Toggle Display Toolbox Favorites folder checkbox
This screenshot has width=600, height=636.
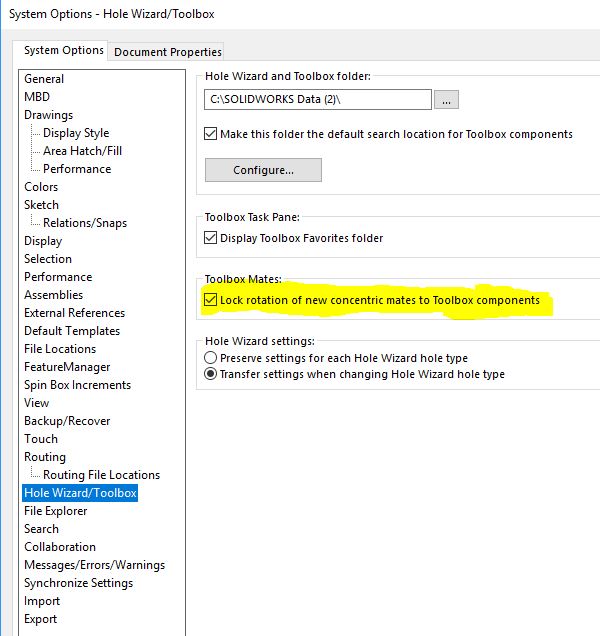pyautogui.click(x=211, y=238)
